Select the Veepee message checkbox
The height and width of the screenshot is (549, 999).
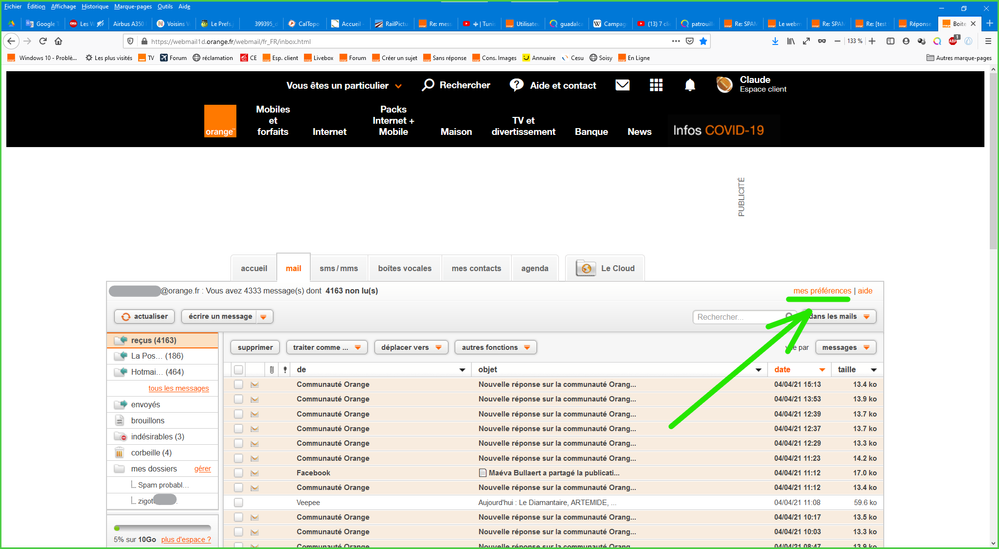238,502
